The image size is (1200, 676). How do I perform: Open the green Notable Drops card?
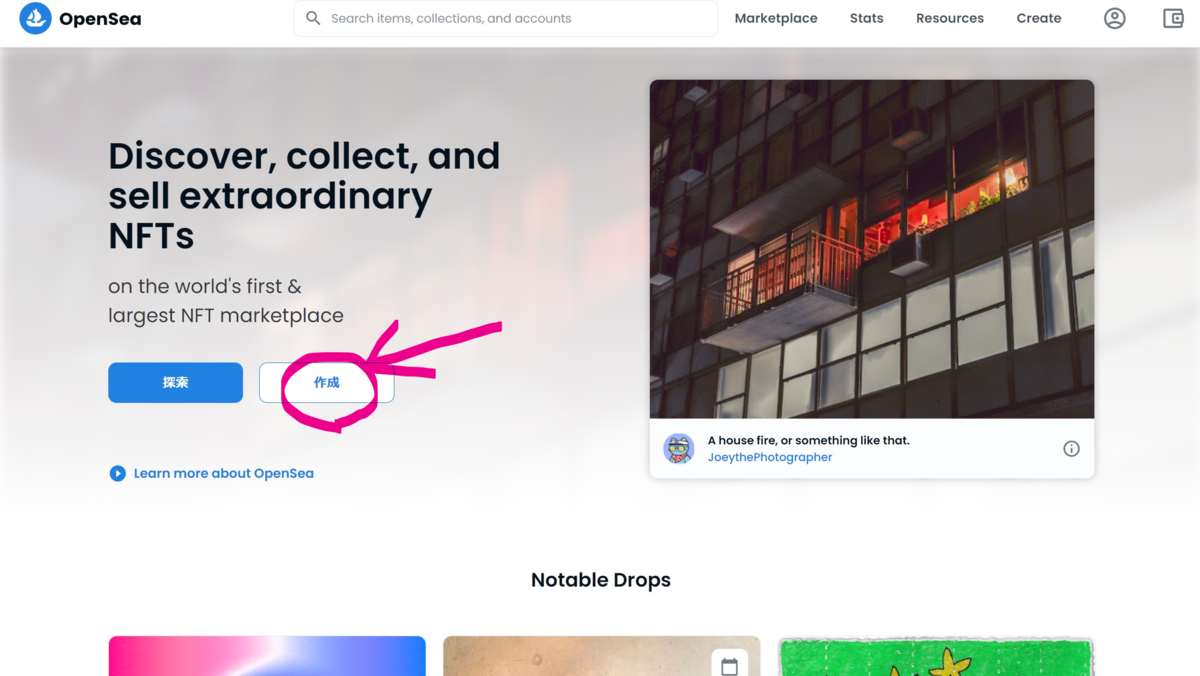pyautogui.click(x=936, y=656)
